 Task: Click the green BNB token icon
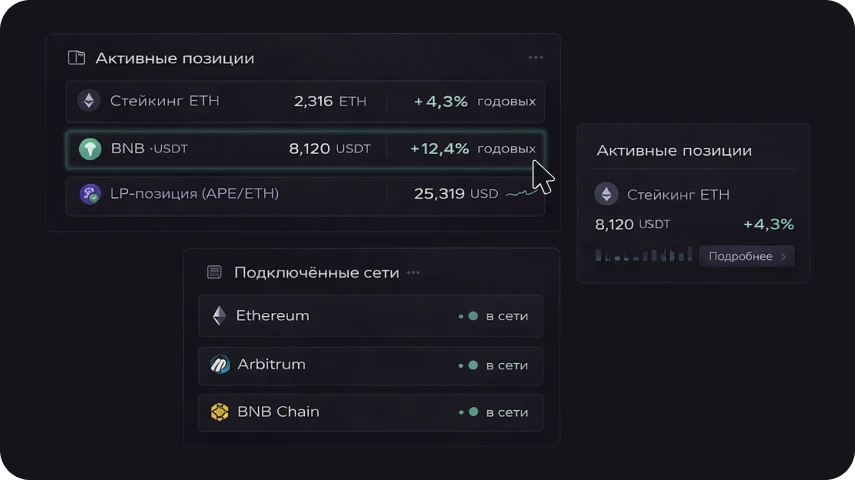point(90,149)
